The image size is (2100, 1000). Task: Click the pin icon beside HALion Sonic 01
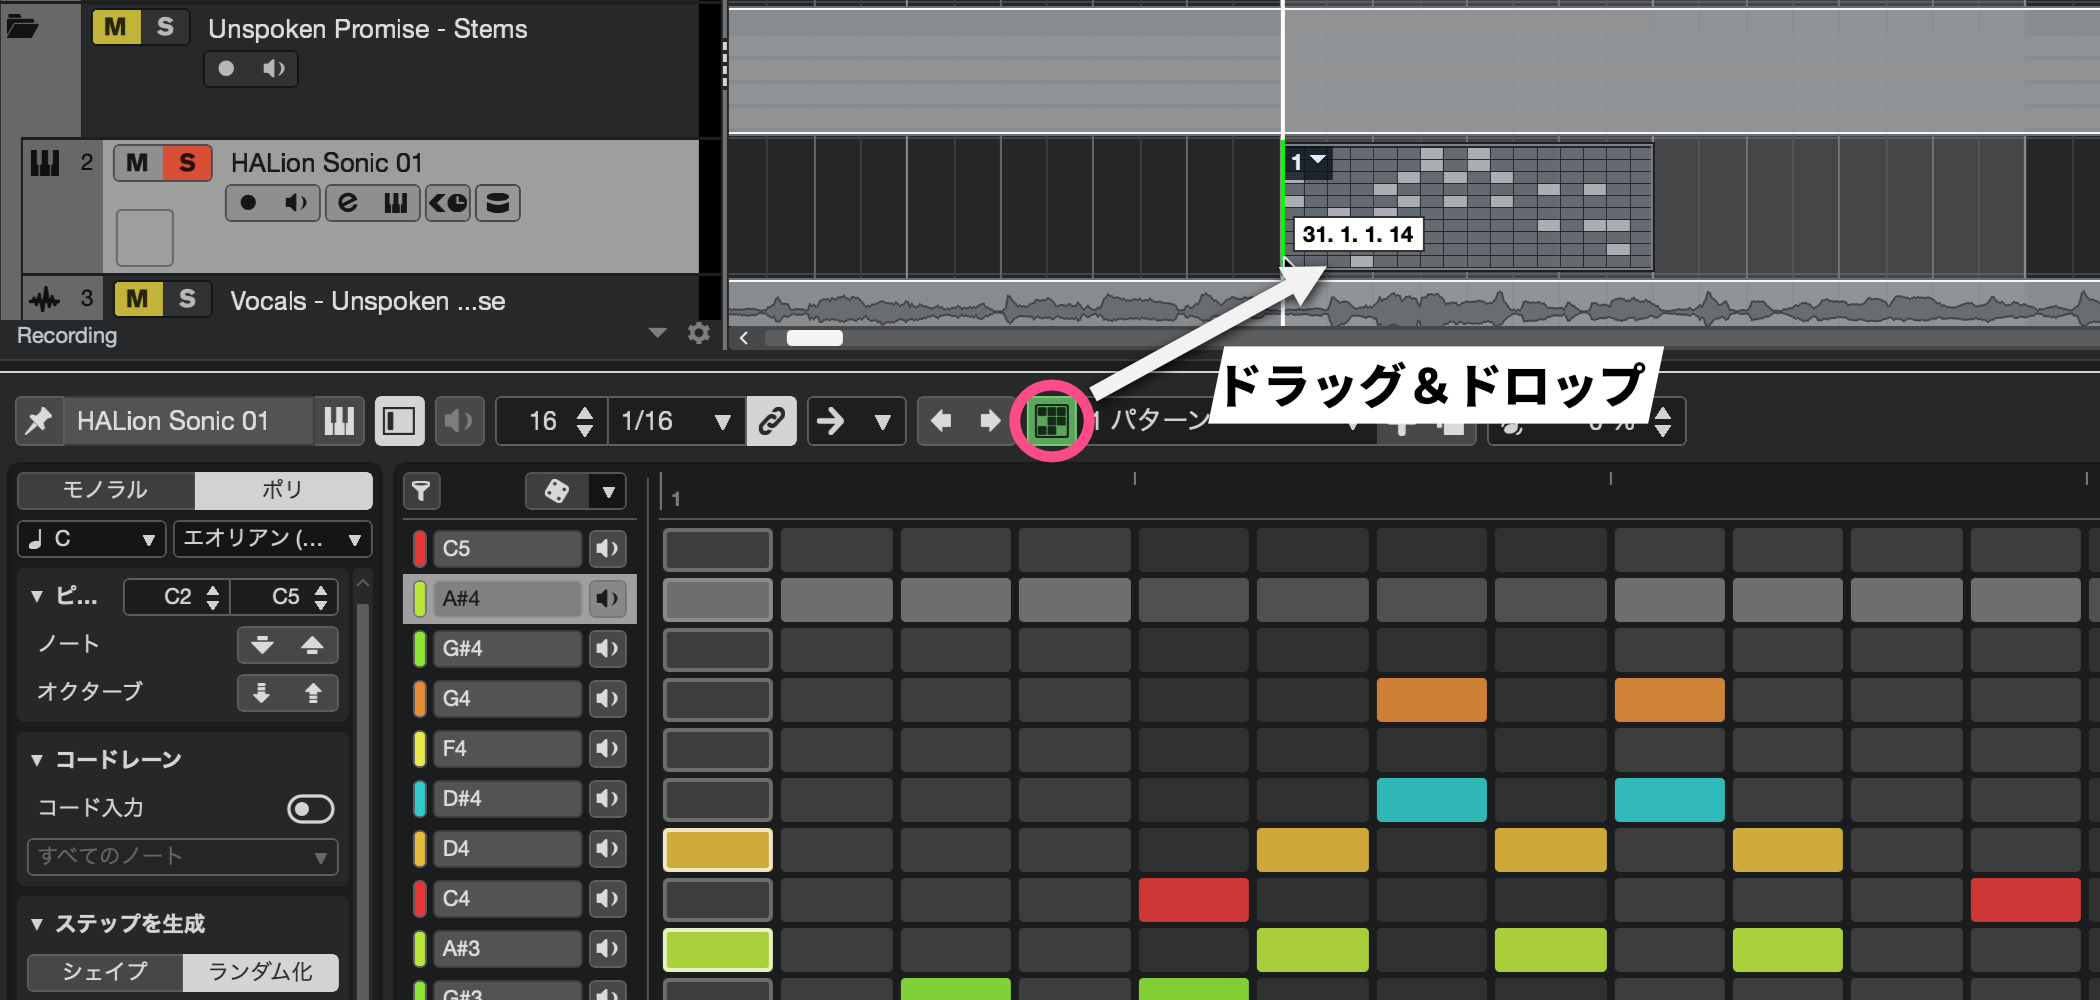click(39, 421)
